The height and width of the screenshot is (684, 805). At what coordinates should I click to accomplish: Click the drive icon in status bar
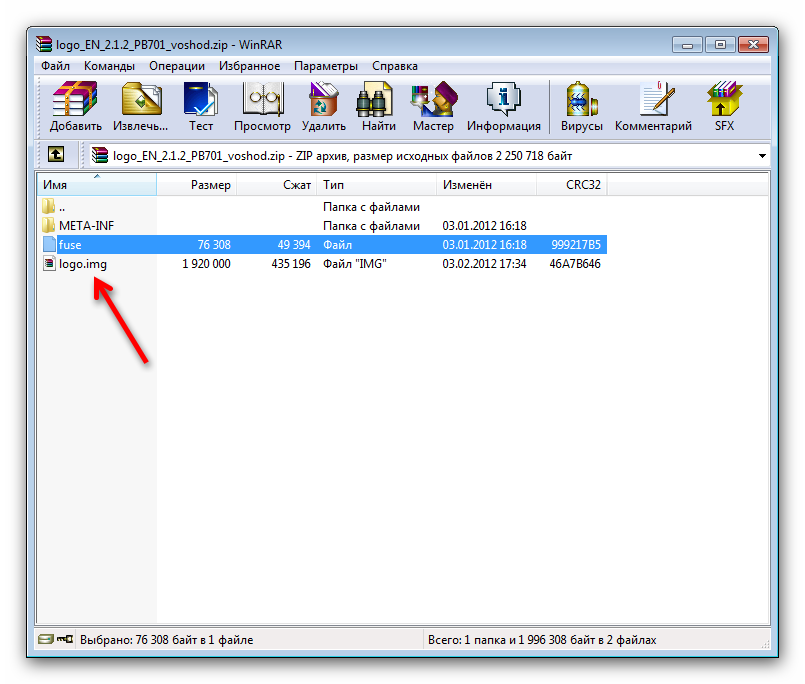tap(46, 639)
